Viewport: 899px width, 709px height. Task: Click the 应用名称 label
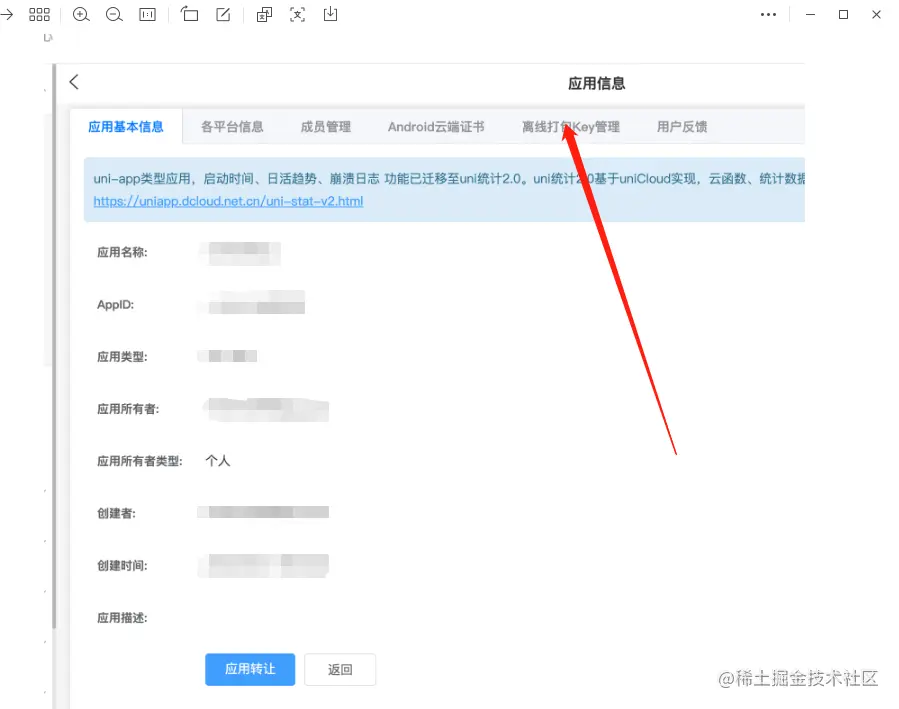click(122, 252)
